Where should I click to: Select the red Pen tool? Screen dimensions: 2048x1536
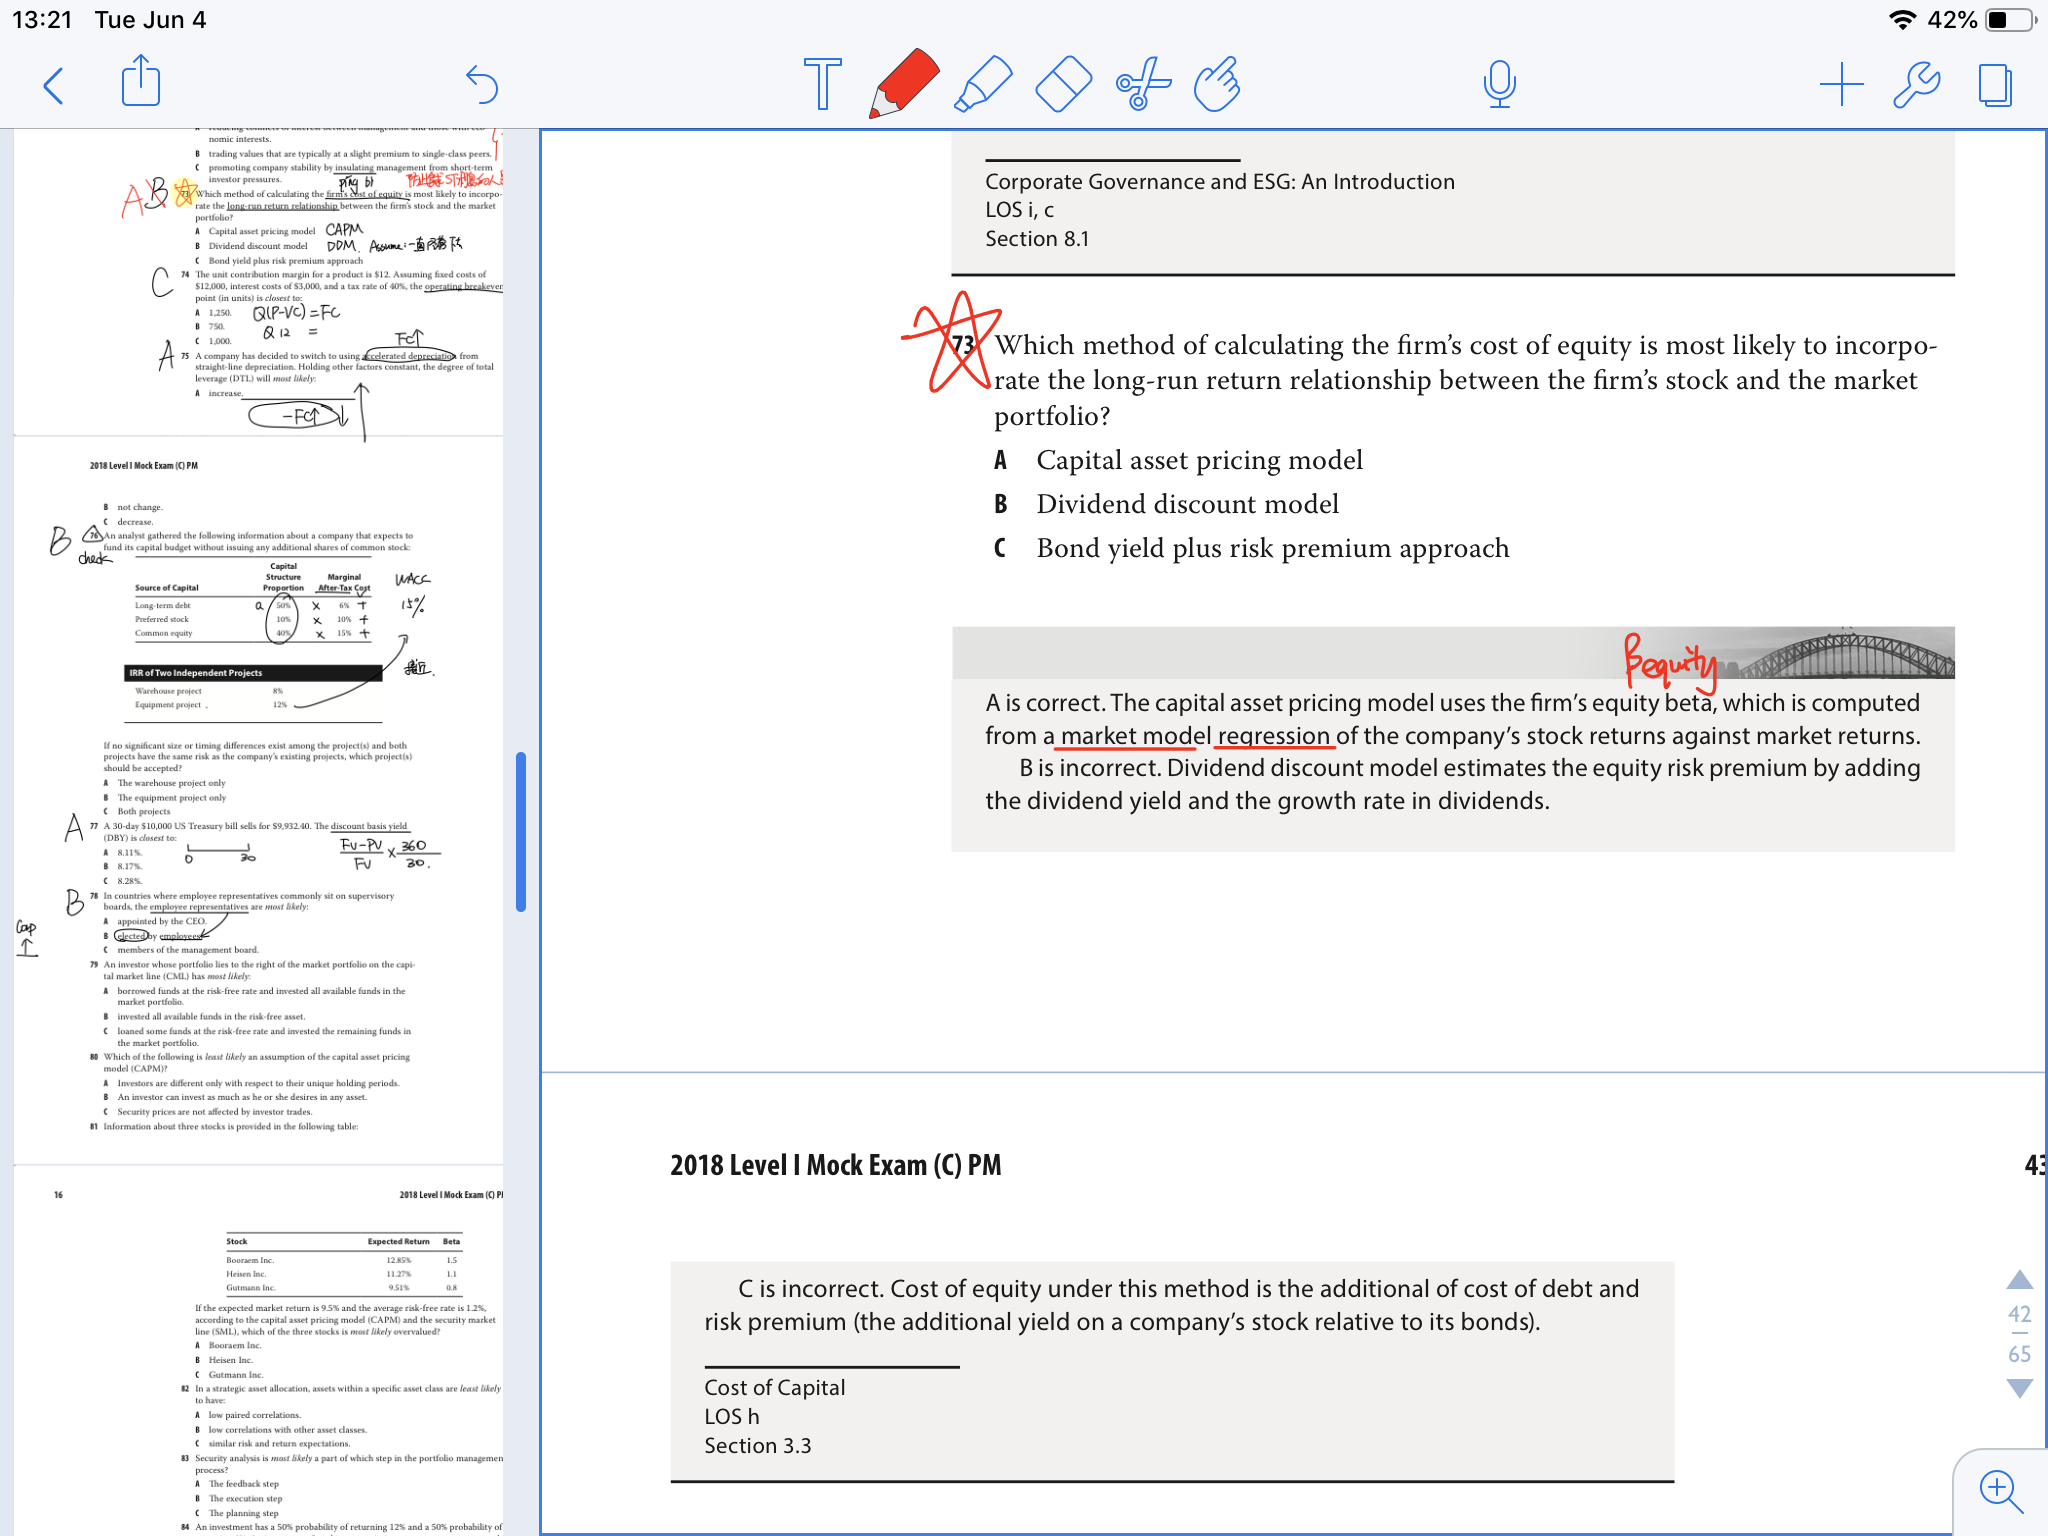[903, 83]
